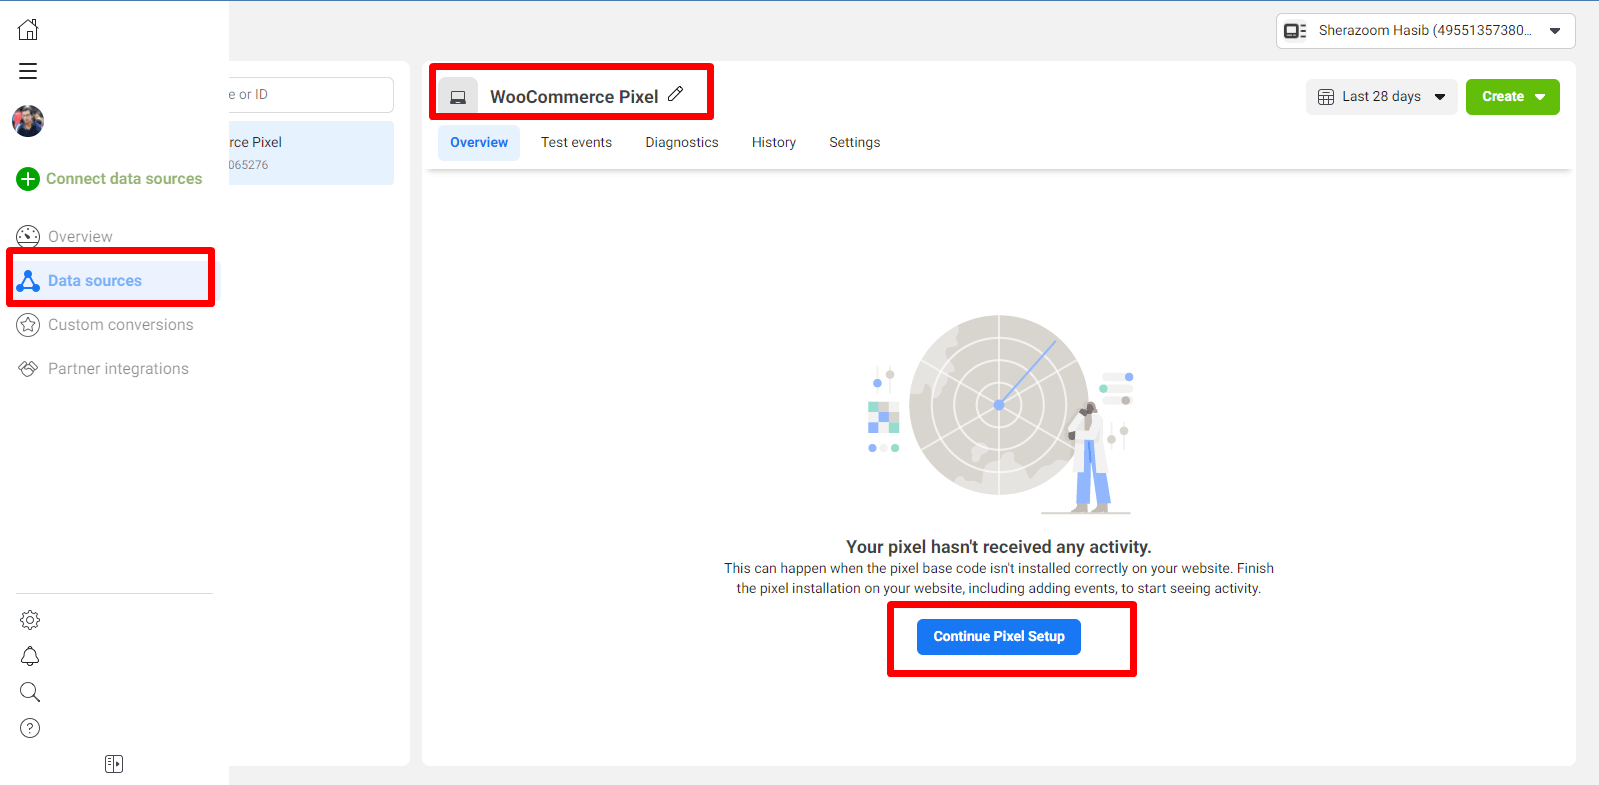Screen dimensions: 1599x785
Task: Click the green plus connect icon
Action: [28, 179]
